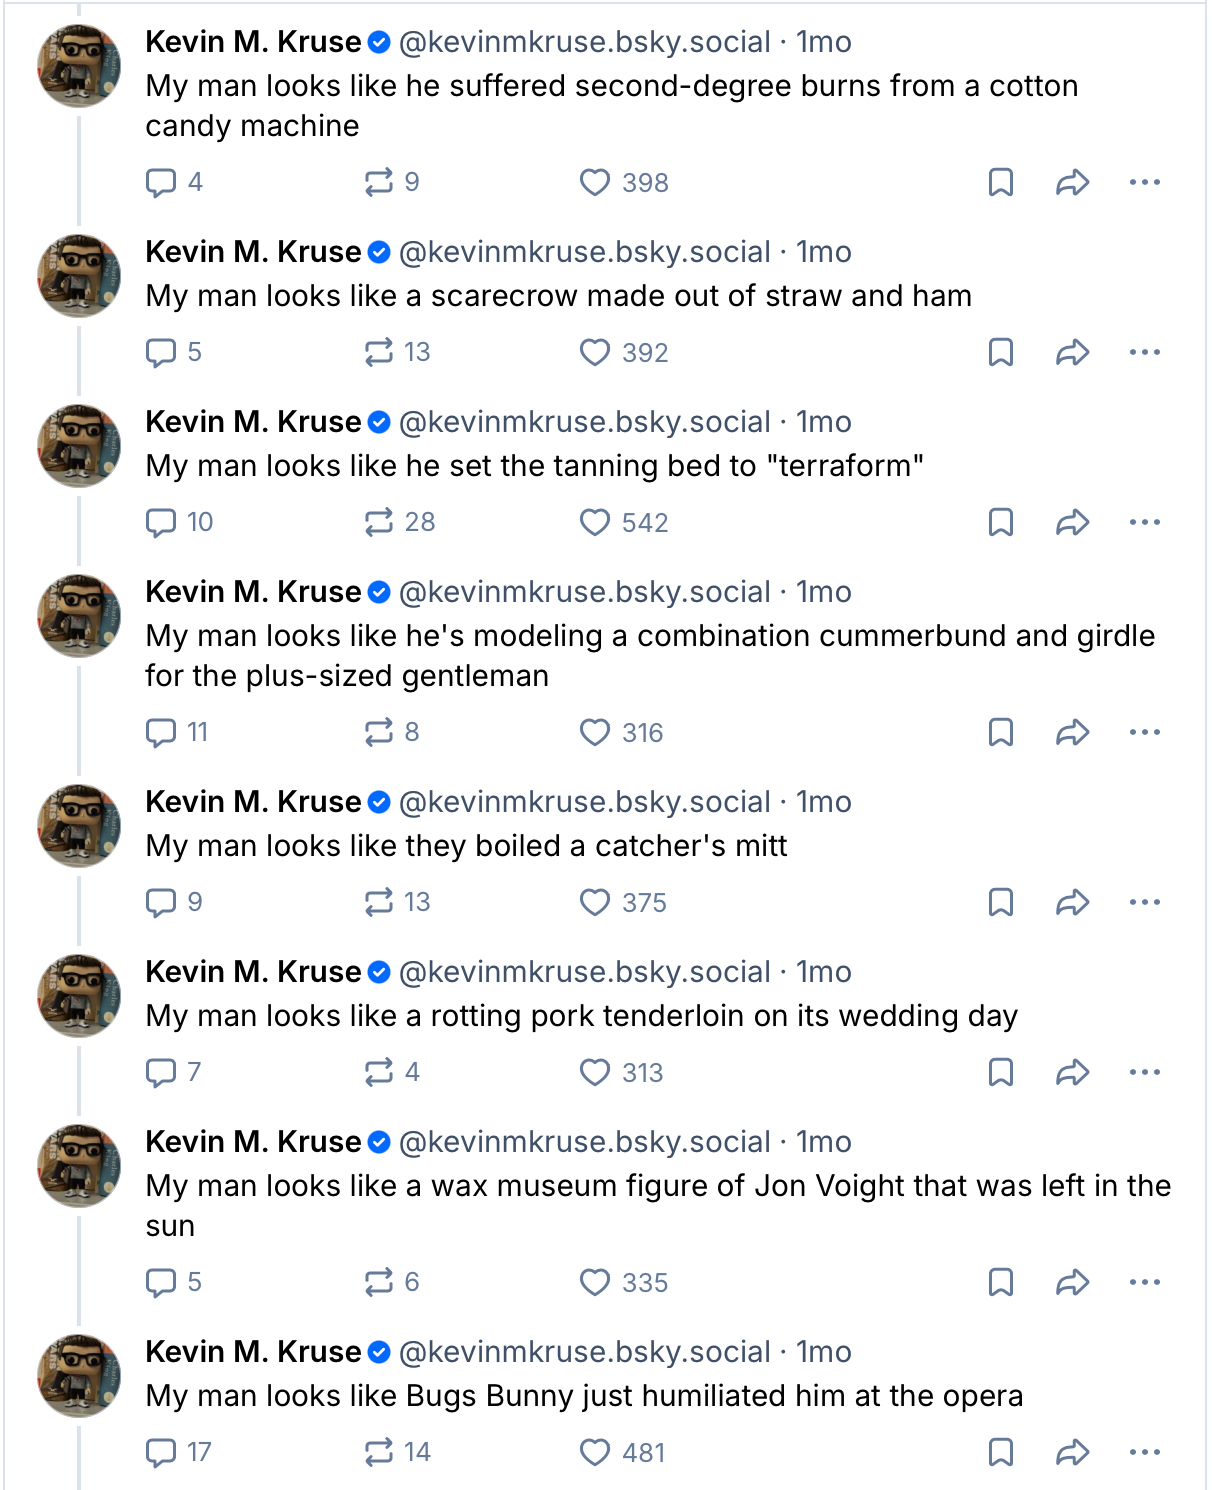Bookmark the cummerbund and girdle post

pos(1001,732)
